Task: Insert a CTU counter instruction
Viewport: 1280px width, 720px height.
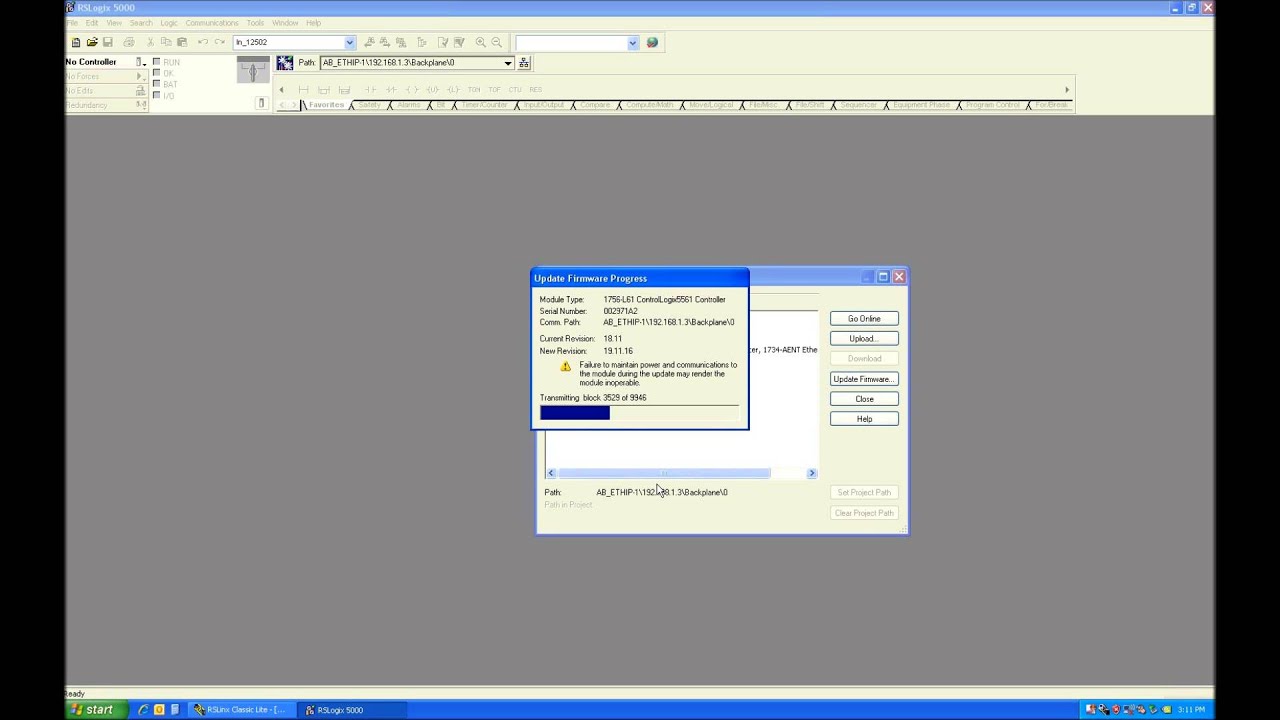Action: pyautogui.click(x=515, y=90)
